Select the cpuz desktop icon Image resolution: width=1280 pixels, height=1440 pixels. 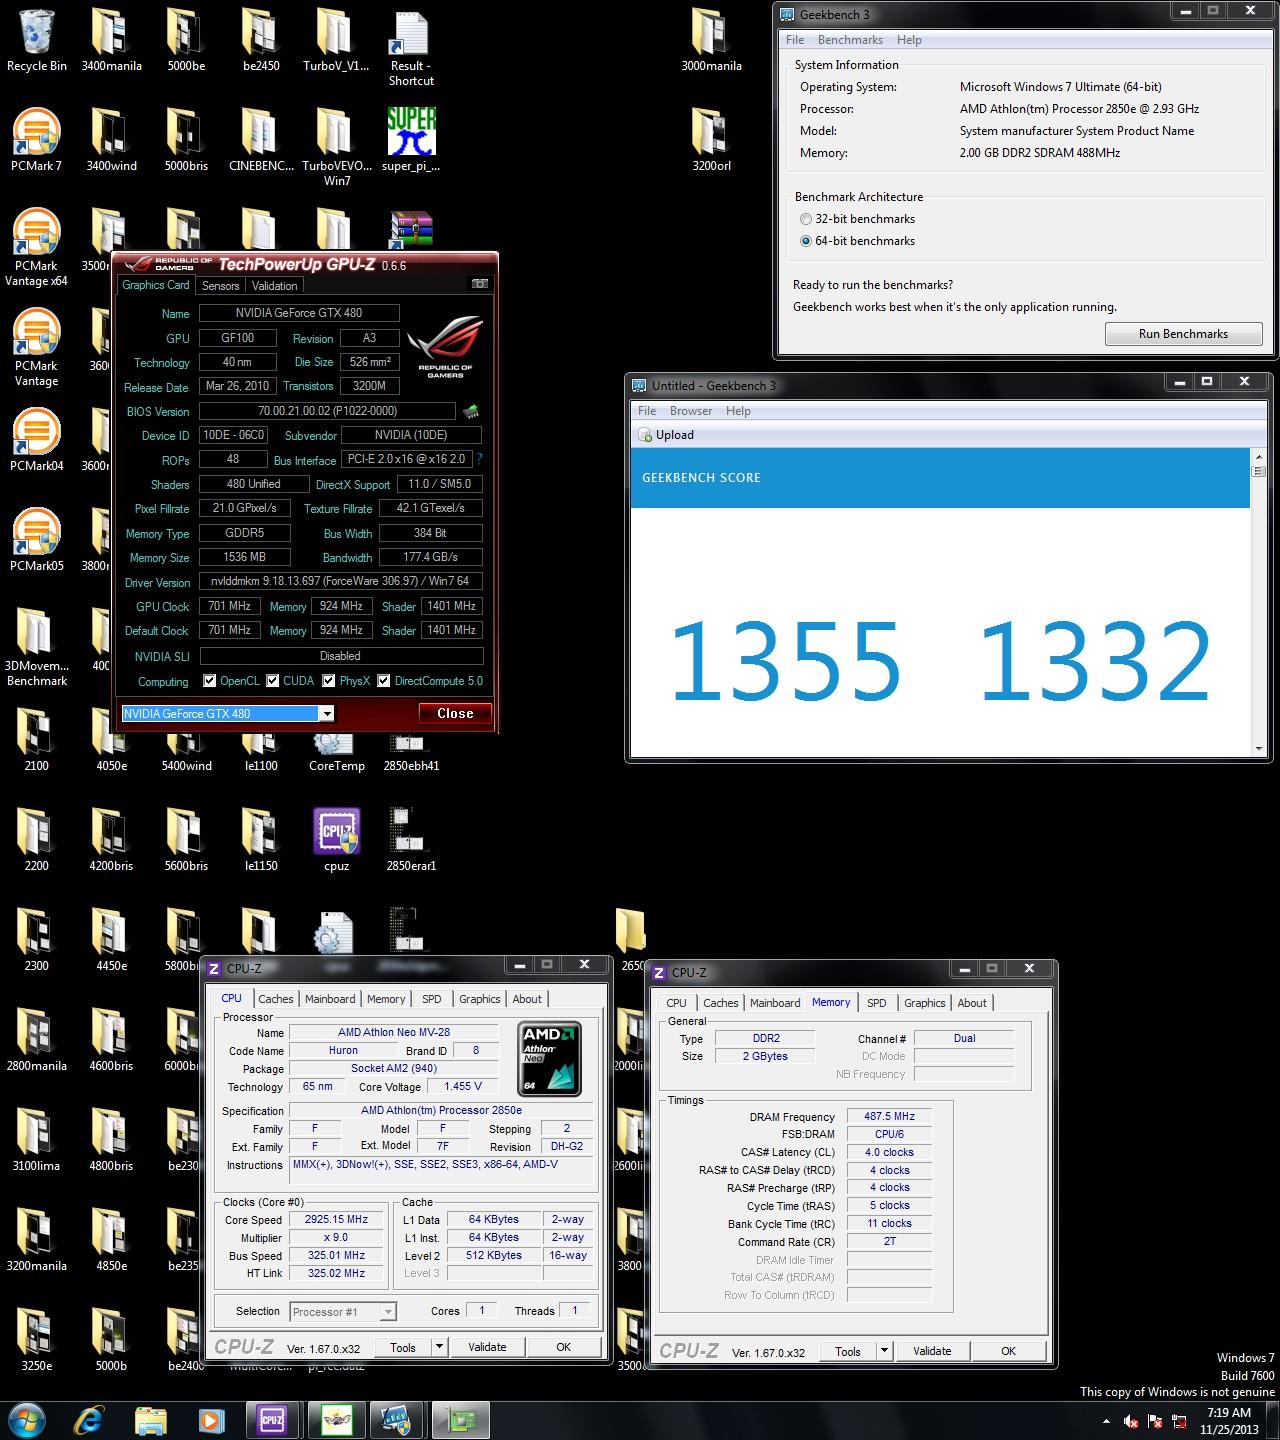click(x=336, y=841)
